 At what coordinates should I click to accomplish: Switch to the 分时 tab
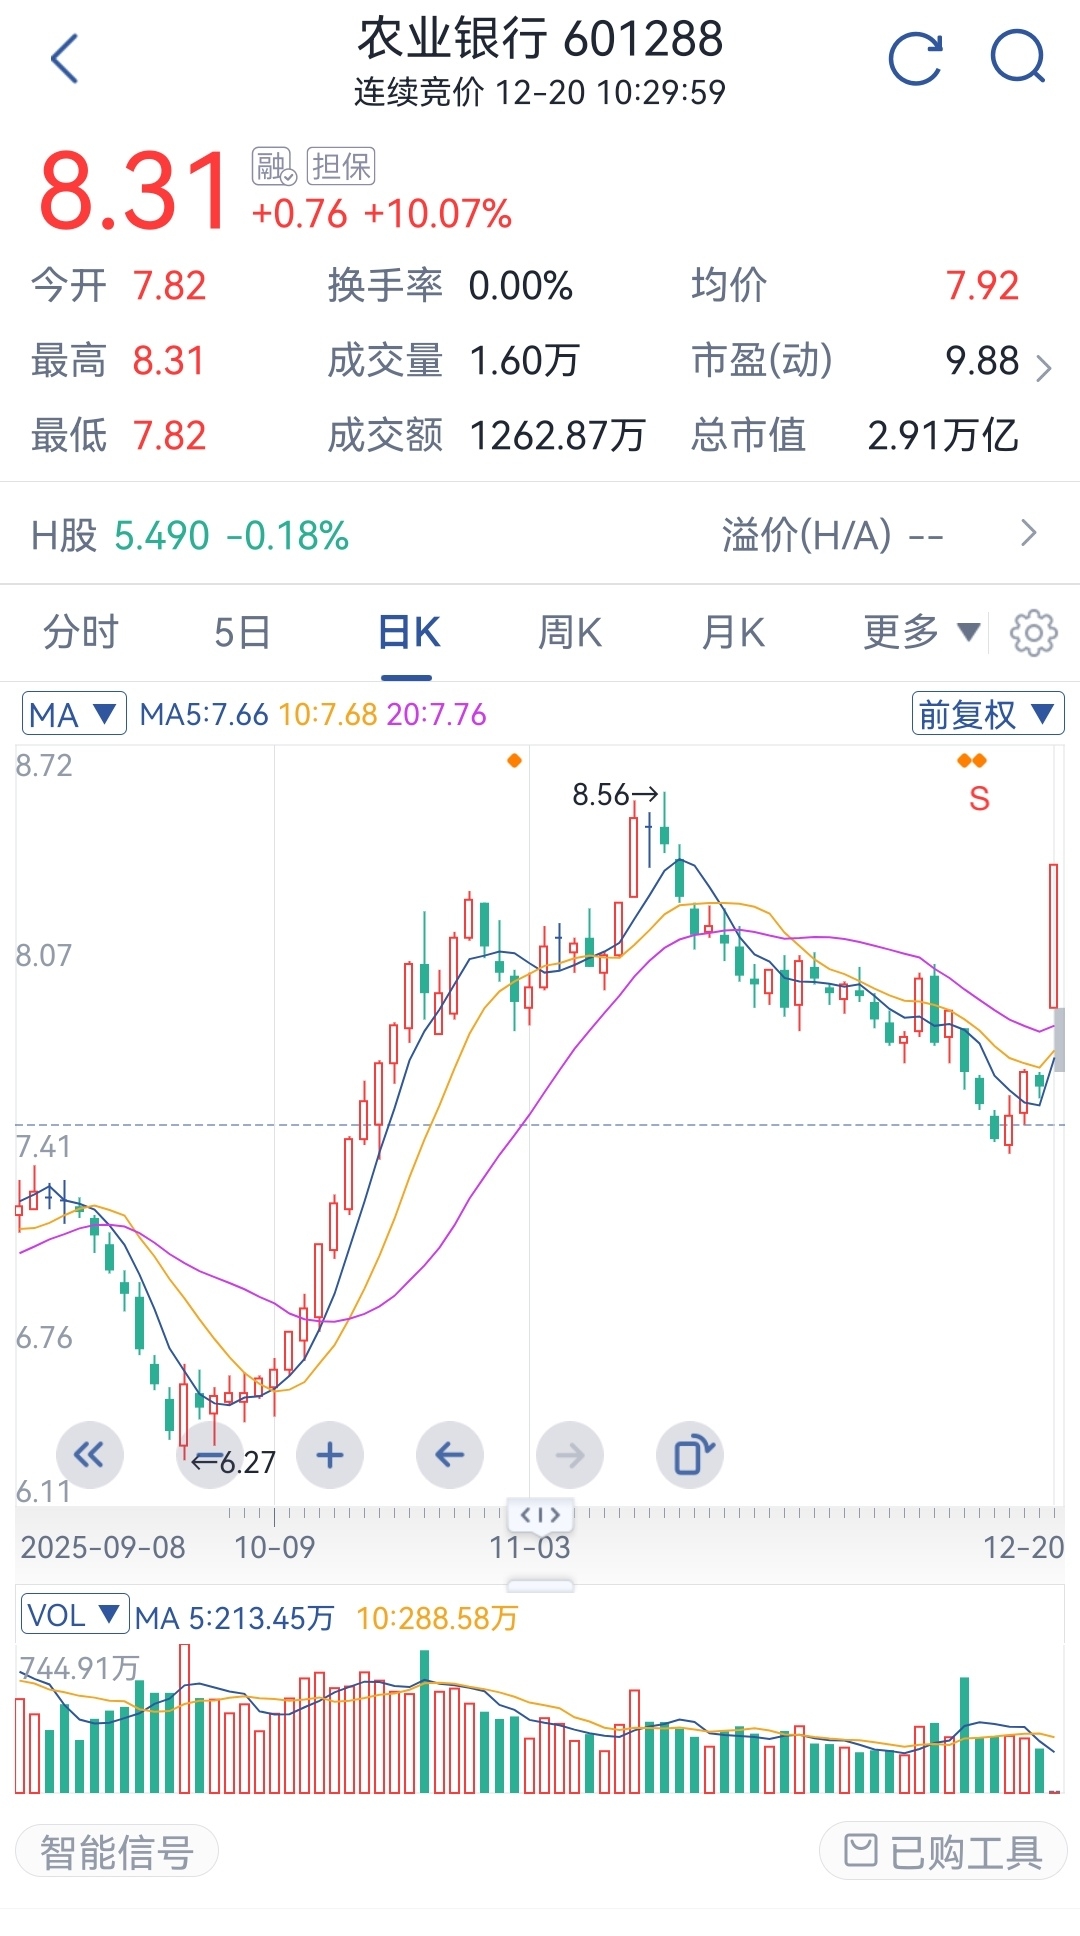pyautogui.click(x=81, y=633)
